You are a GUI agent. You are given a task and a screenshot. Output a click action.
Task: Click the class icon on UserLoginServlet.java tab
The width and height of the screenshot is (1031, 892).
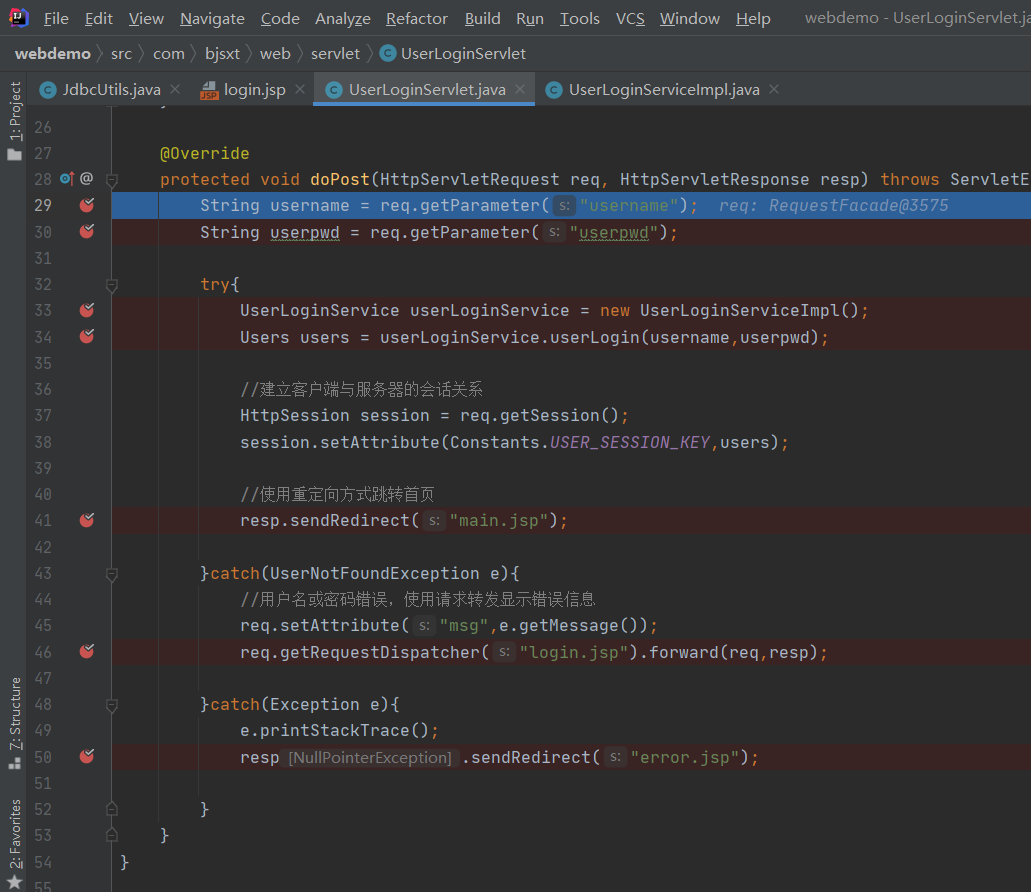tap(334, 89)
